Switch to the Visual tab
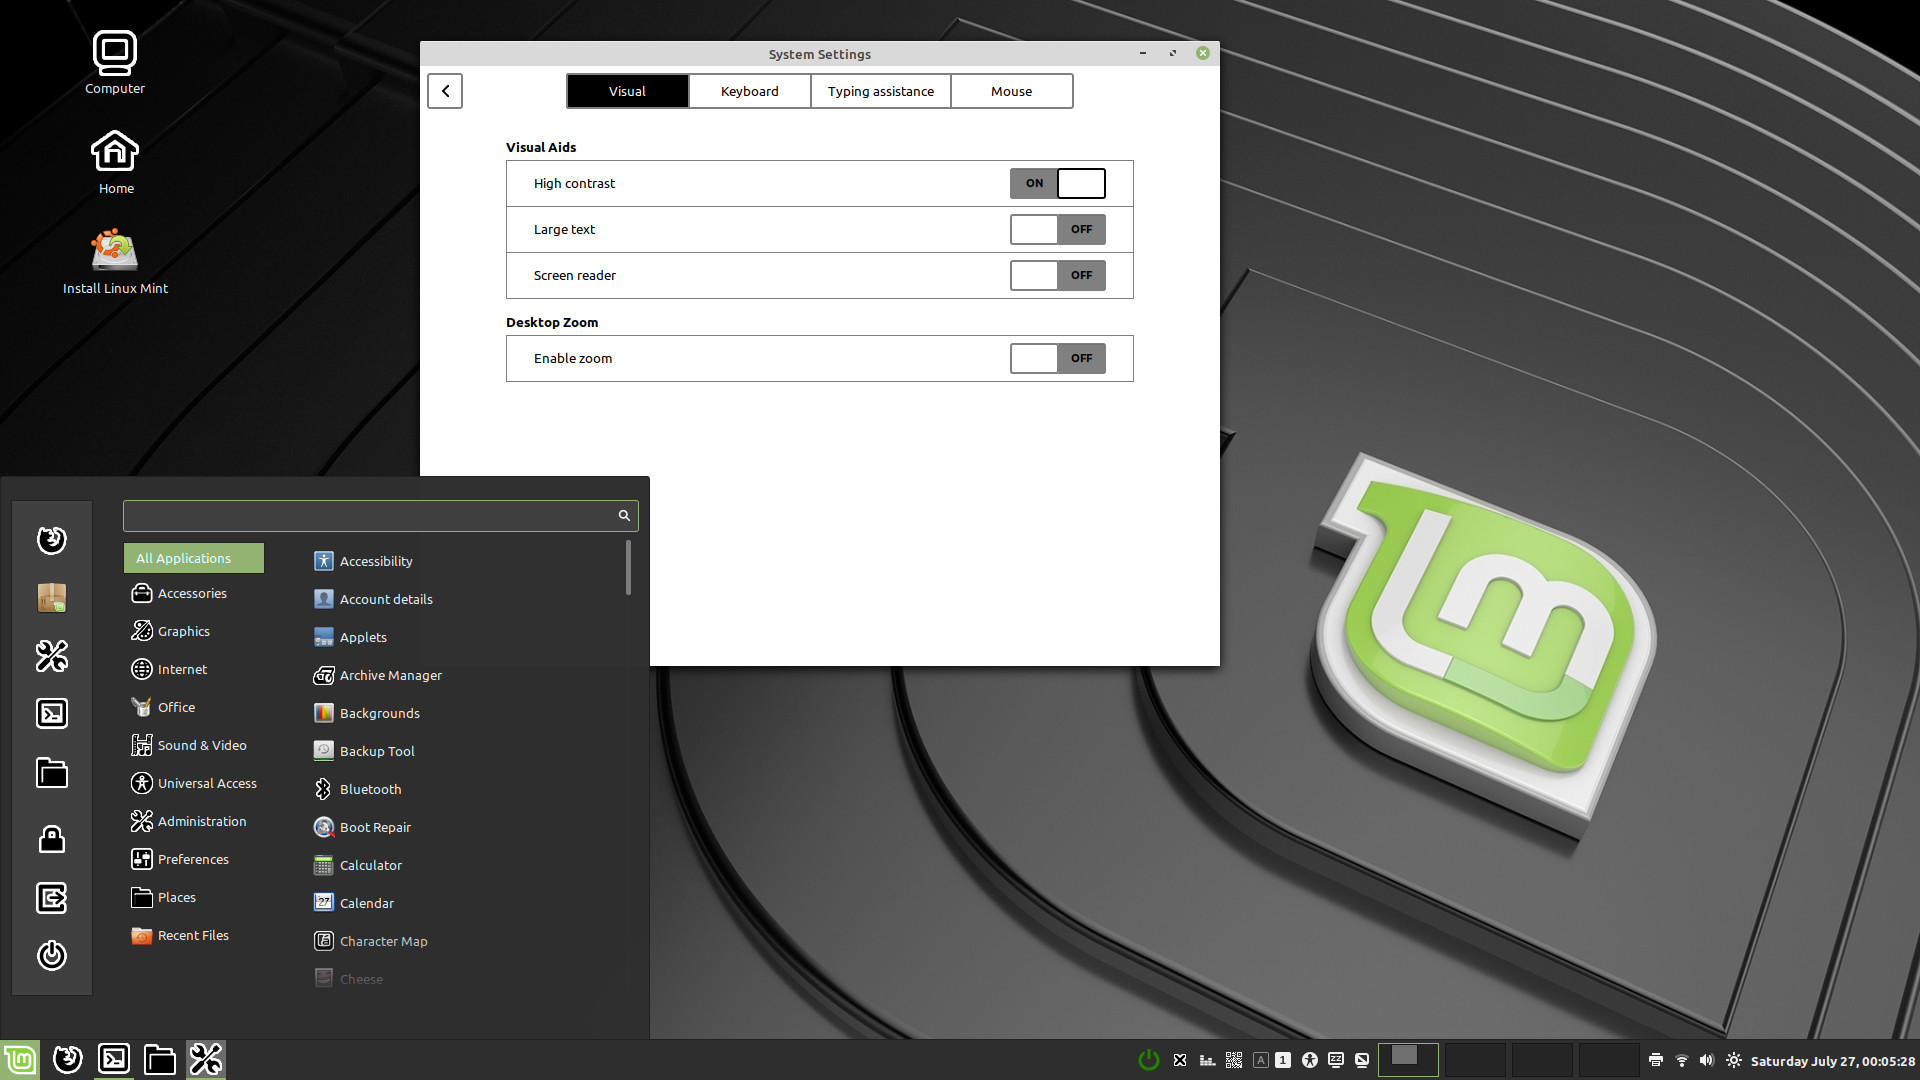Image resolution: width=1920 pixels, height=1080 pixels. pos(627,91)
